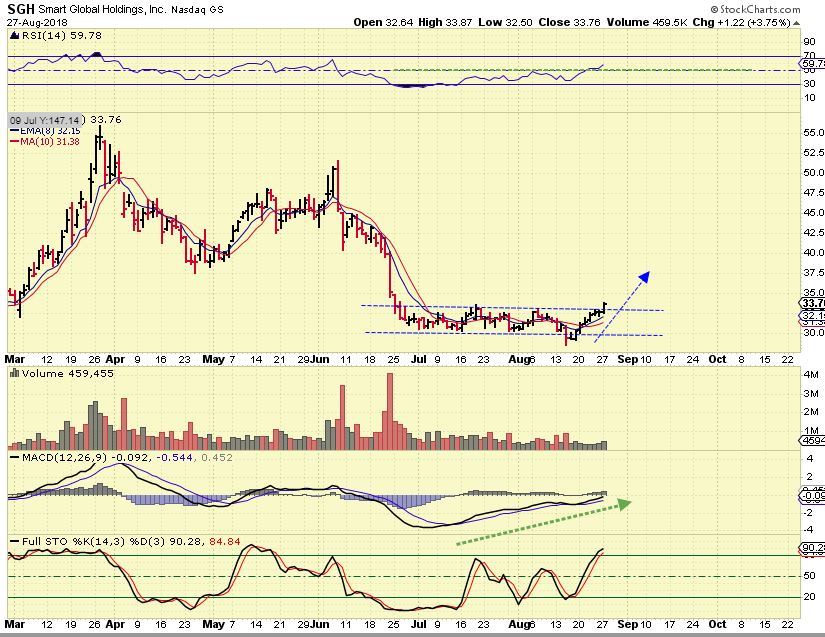The height and width of the screenshot is (637, 825).
Task: Click the SGH ticker symbol
Action: [x=21, y=9]
